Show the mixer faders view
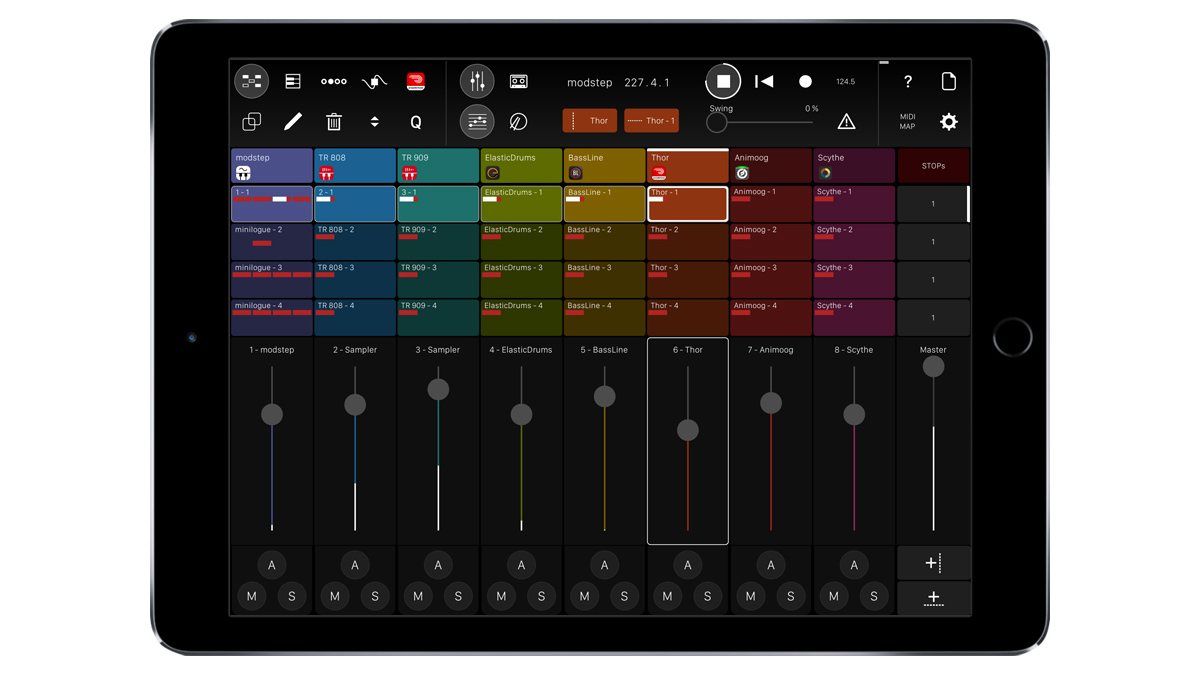This screenshot has width=1200, height=675. point(477,81)
